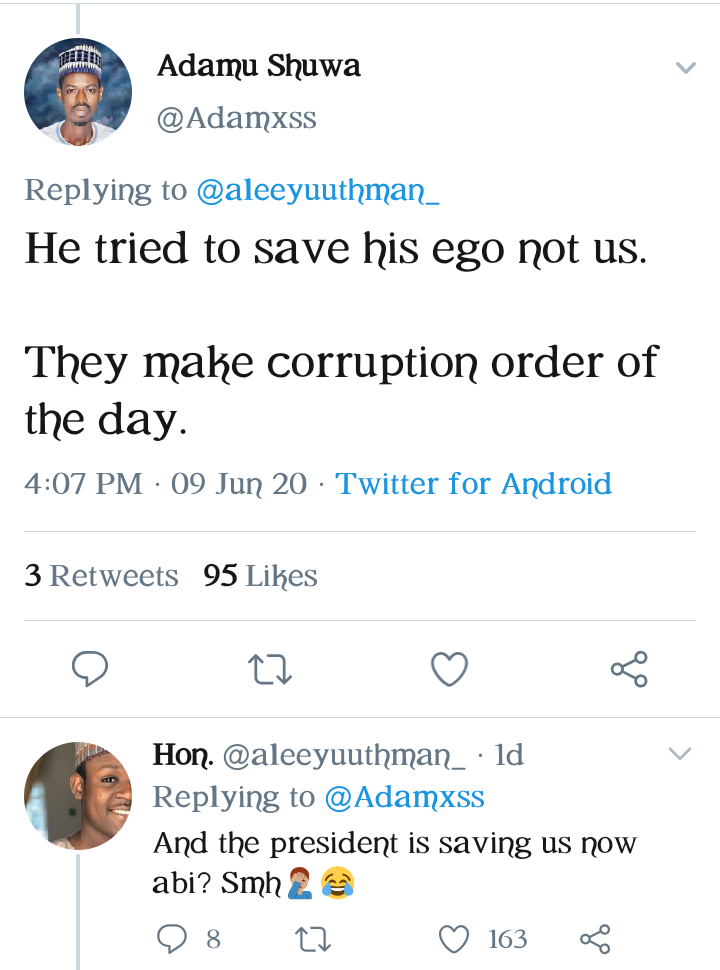
Task: Open @Adamxss mention in the reply
Action: click(404, 797)
